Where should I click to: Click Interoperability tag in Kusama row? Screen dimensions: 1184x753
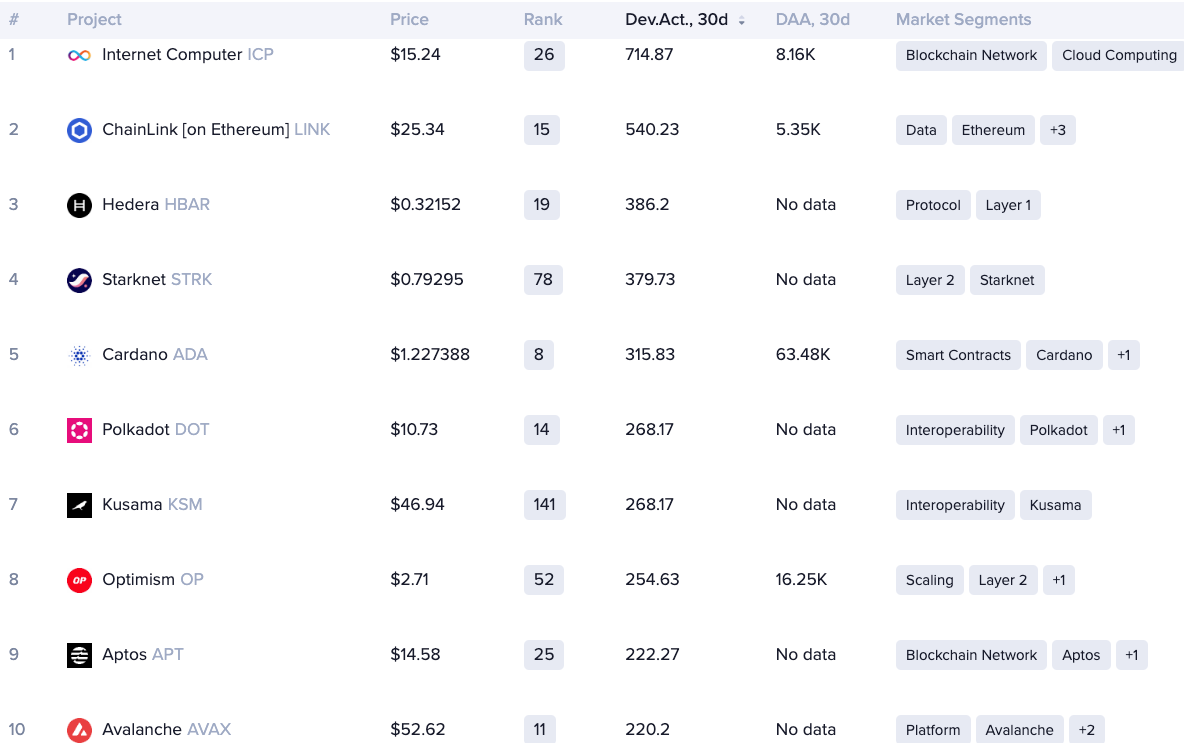(955, 505)
